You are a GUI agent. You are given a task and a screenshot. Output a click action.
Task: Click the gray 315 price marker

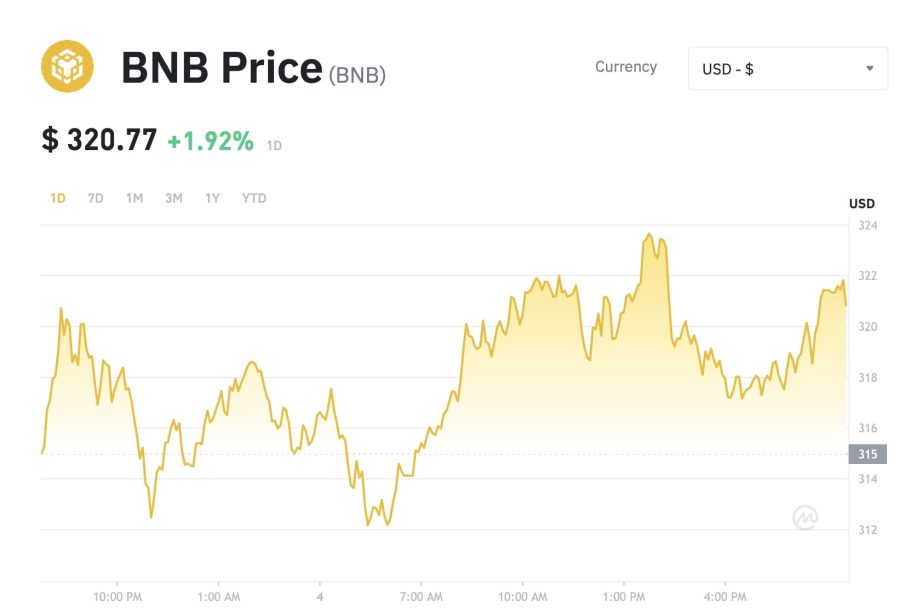[x=866, y=454]
